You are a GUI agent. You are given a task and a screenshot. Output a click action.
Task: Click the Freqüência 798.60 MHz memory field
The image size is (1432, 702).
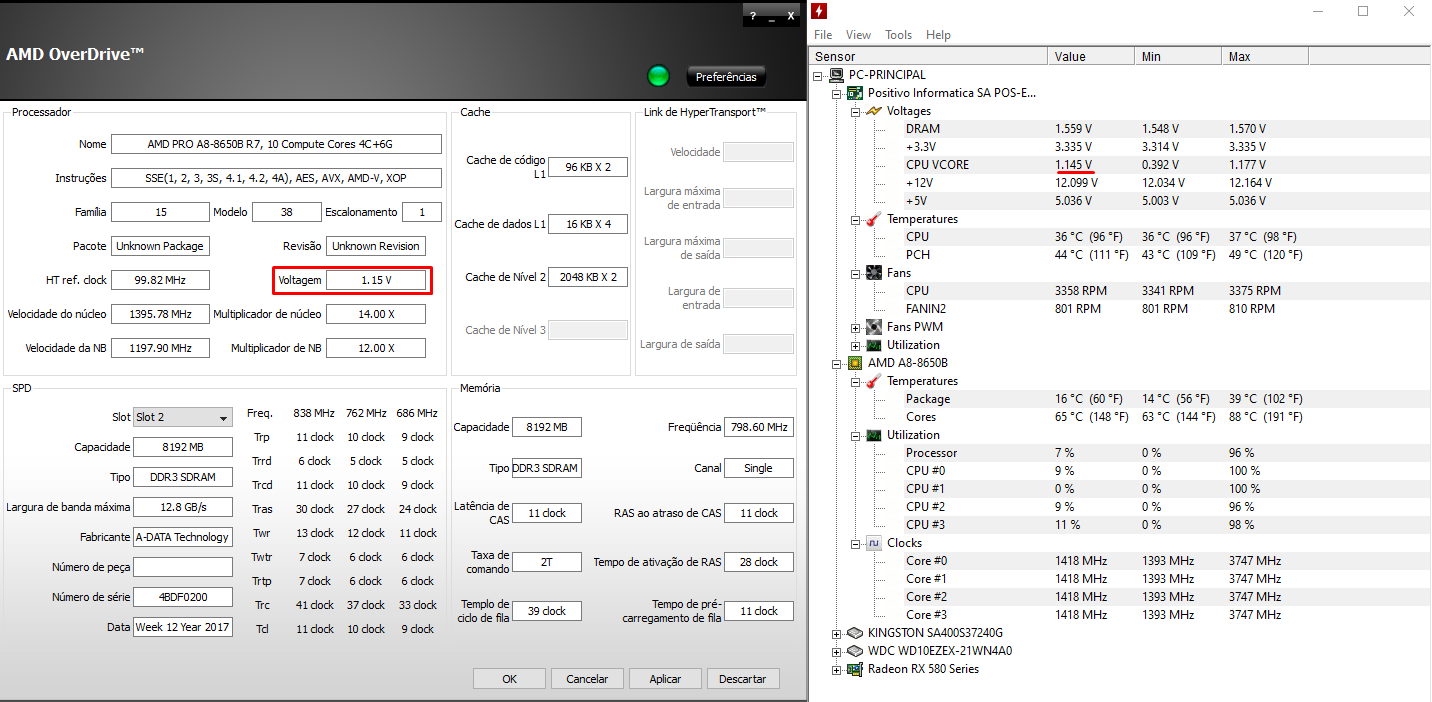point(759,427)
